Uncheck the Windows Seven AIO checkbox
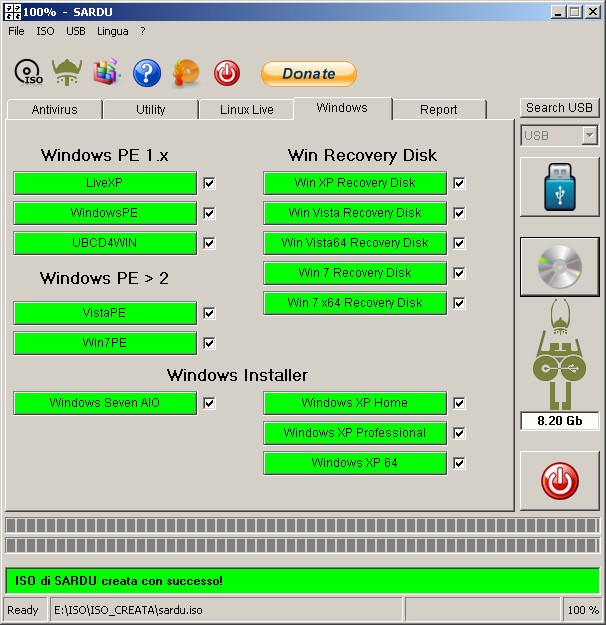Screen dimensions: 606x625 coord(209,403)
